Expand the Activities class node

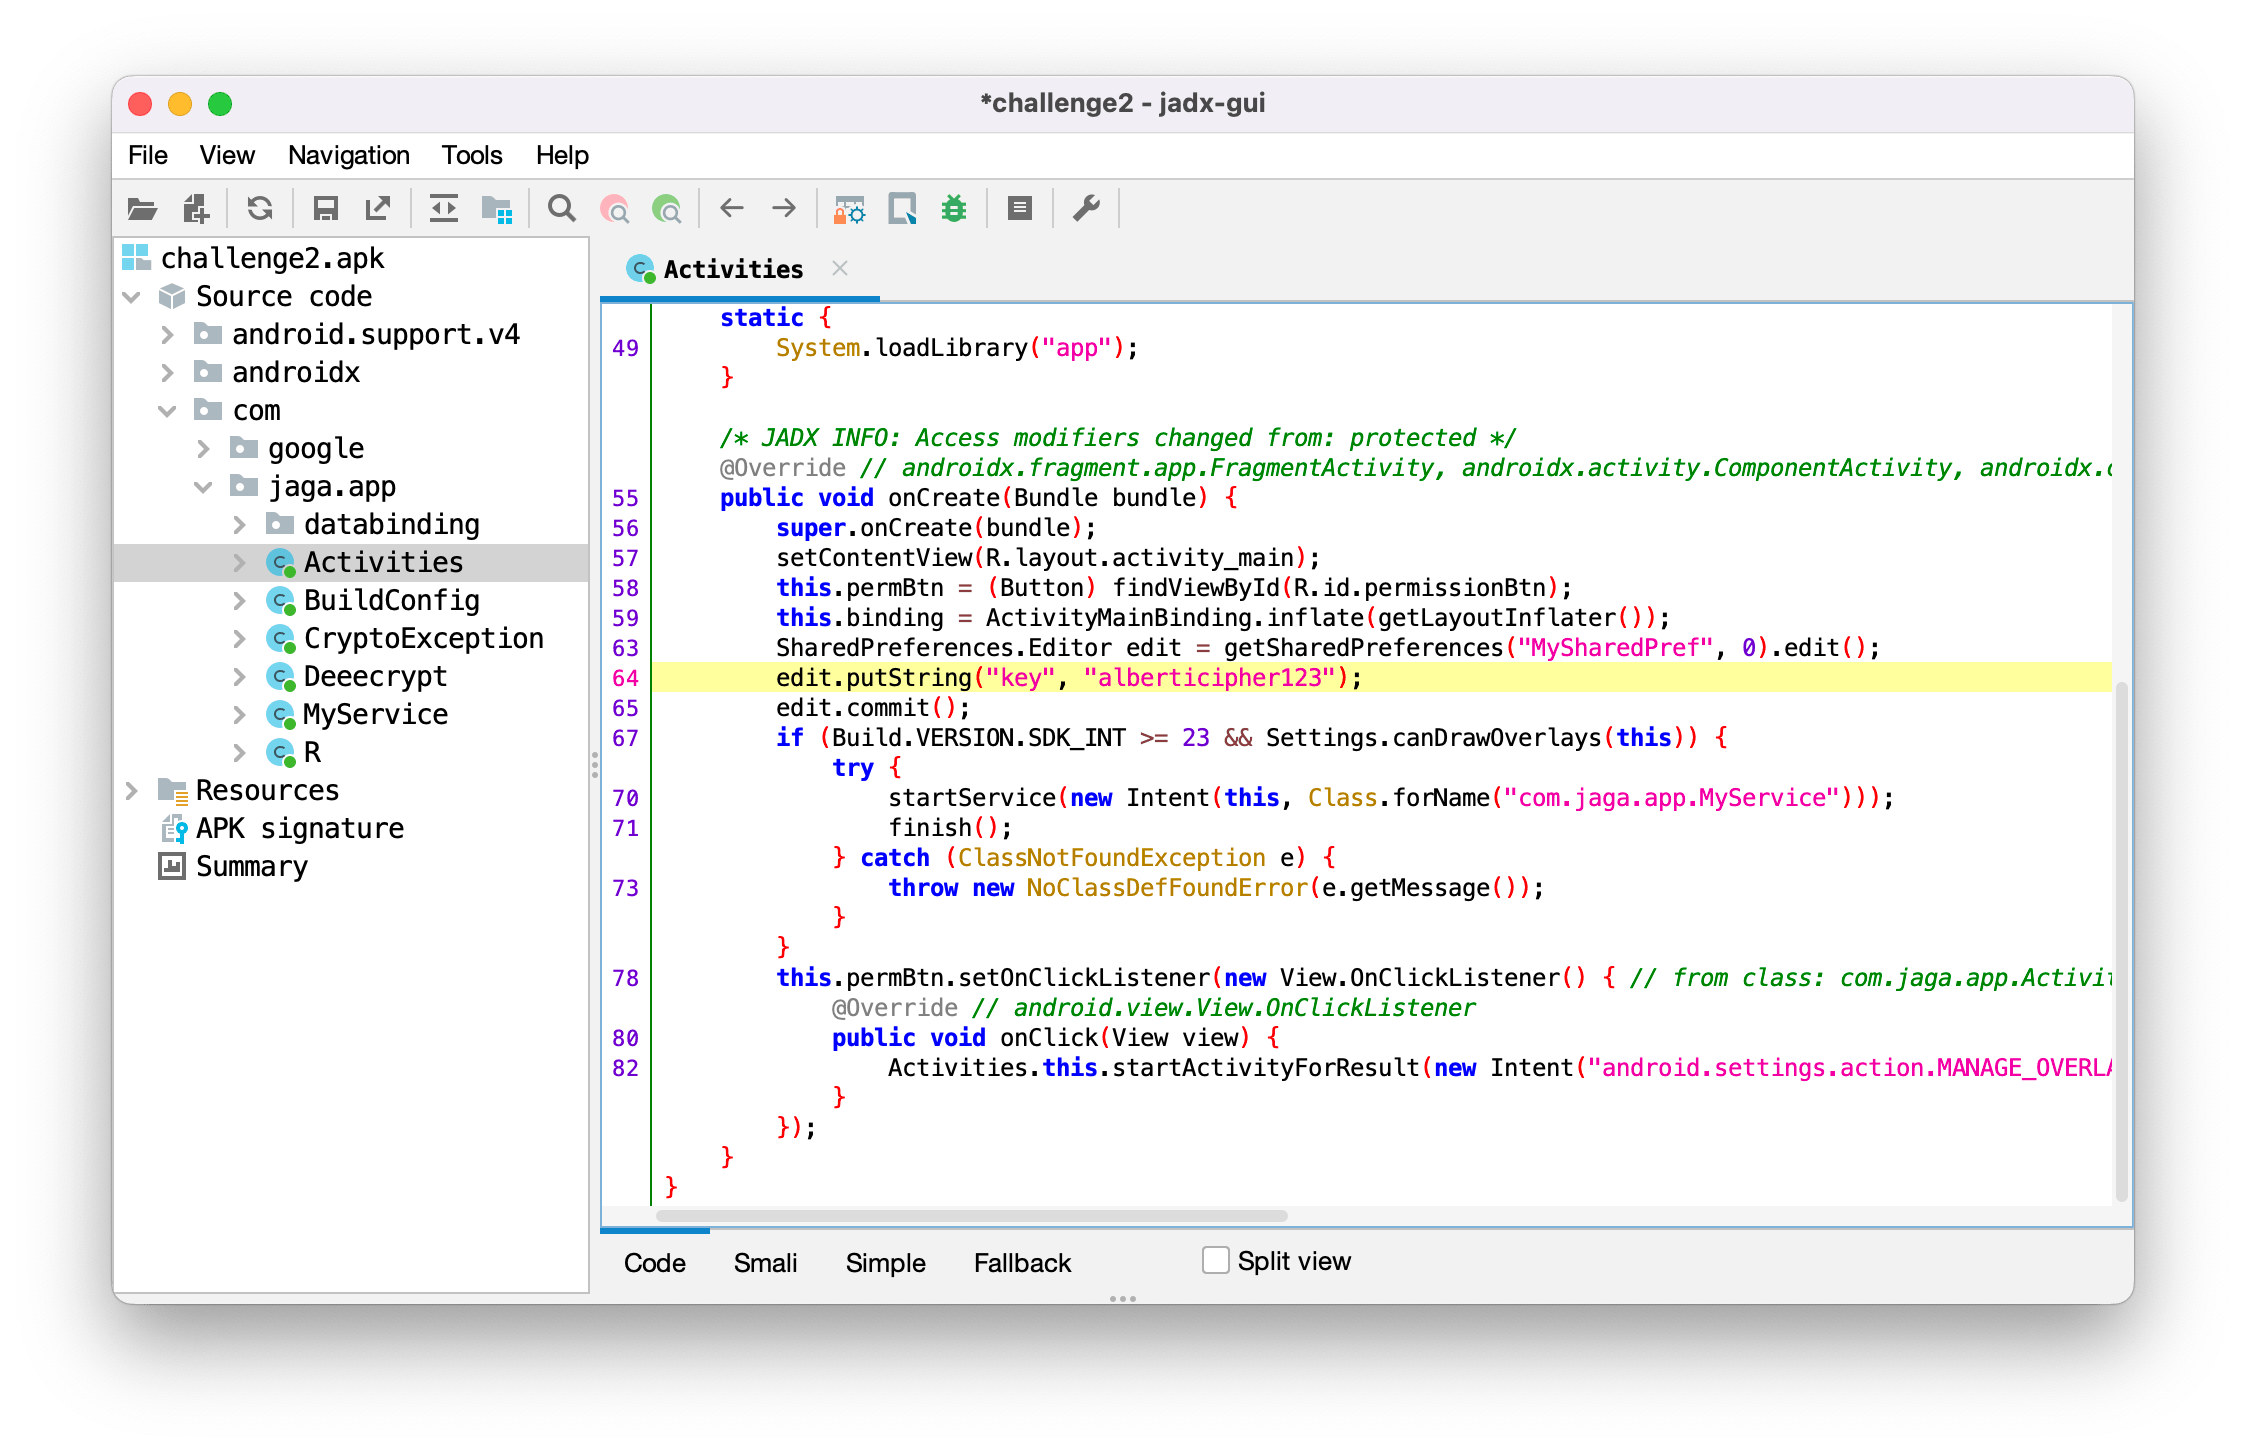[239, 563]
